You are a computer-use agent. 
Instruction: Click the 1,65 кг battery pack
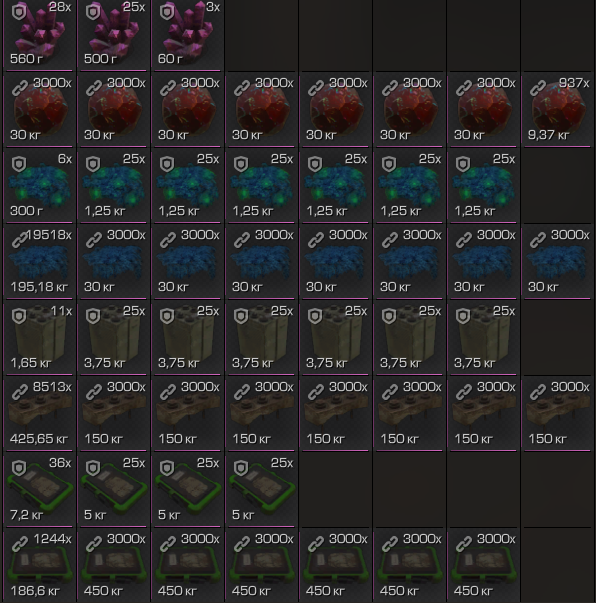pos(39,339)
